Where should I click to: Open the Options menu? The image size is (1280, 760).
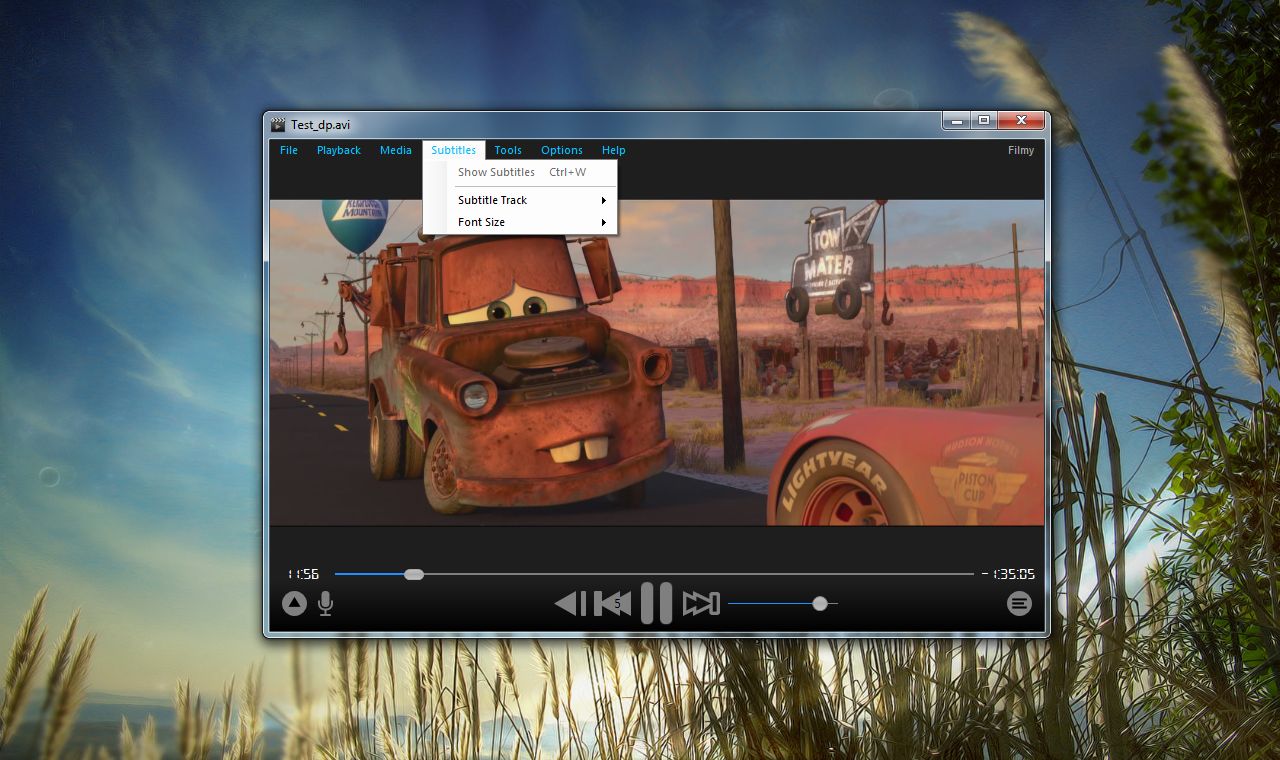(562, 150)
